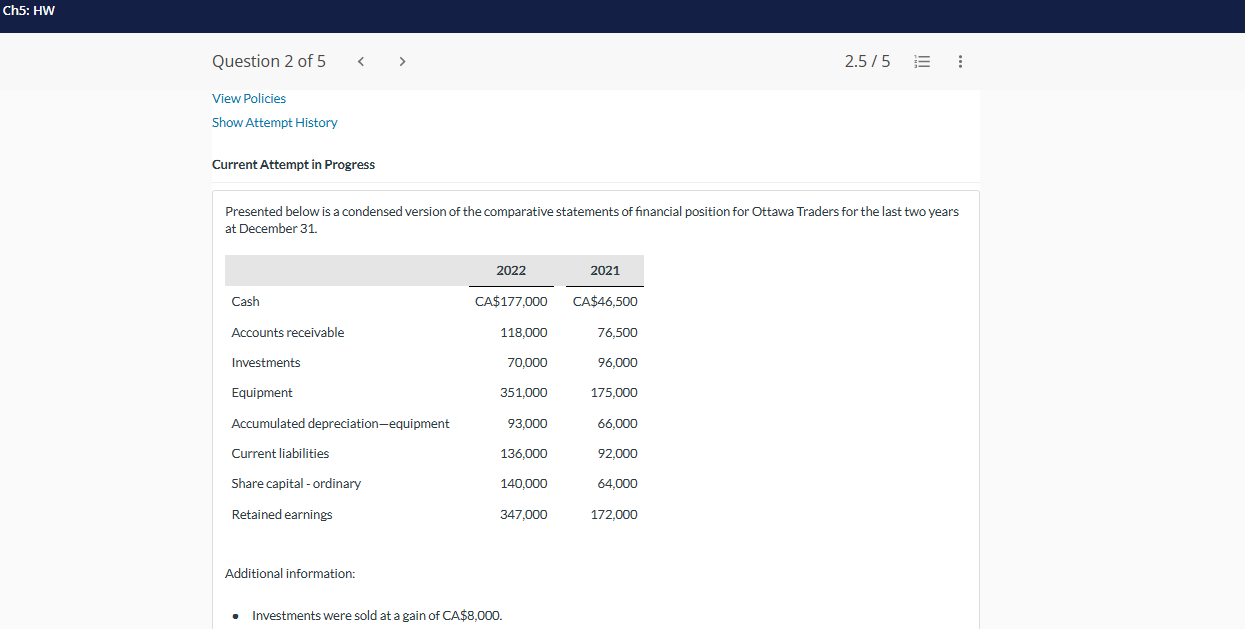1245x629 pixels.
Task: Click the Investments row label
Action: point(266,362)
